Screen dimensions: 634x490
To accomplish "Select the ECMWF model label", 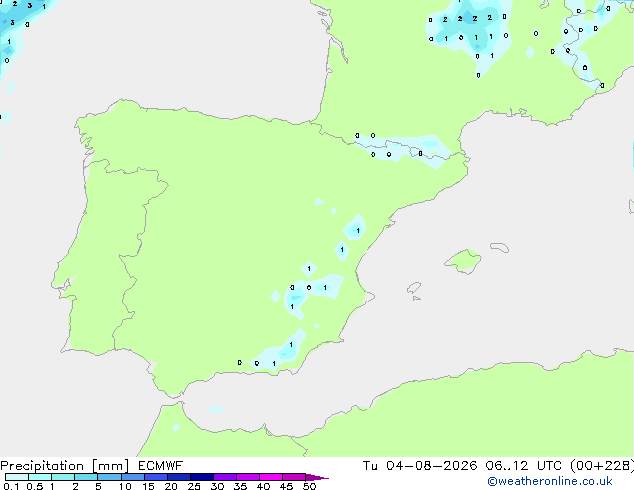I will (x=161, y=466).
